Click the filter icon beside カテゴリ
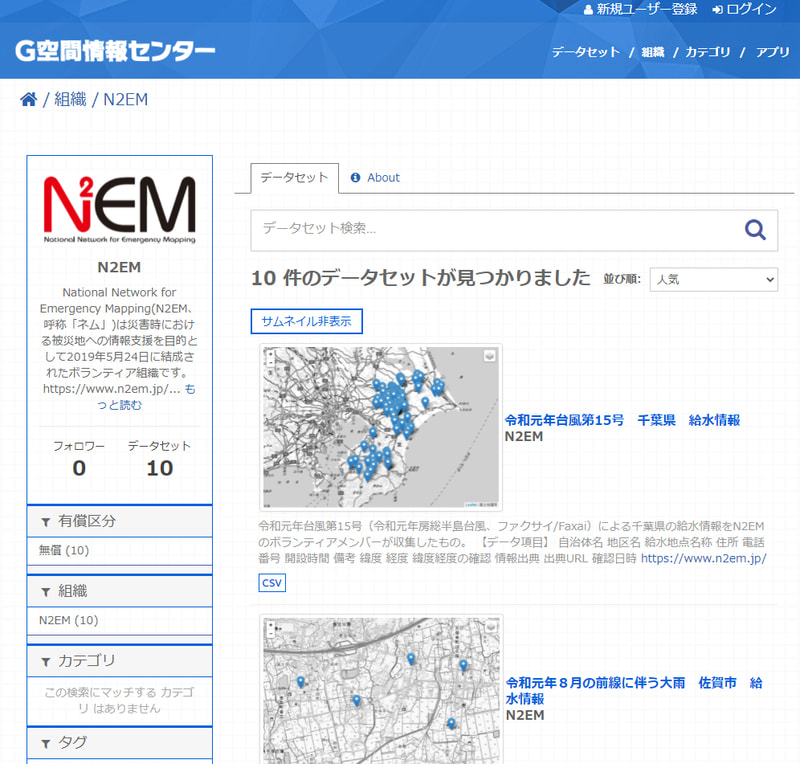The image size is (800, 764). click(46, 662)
